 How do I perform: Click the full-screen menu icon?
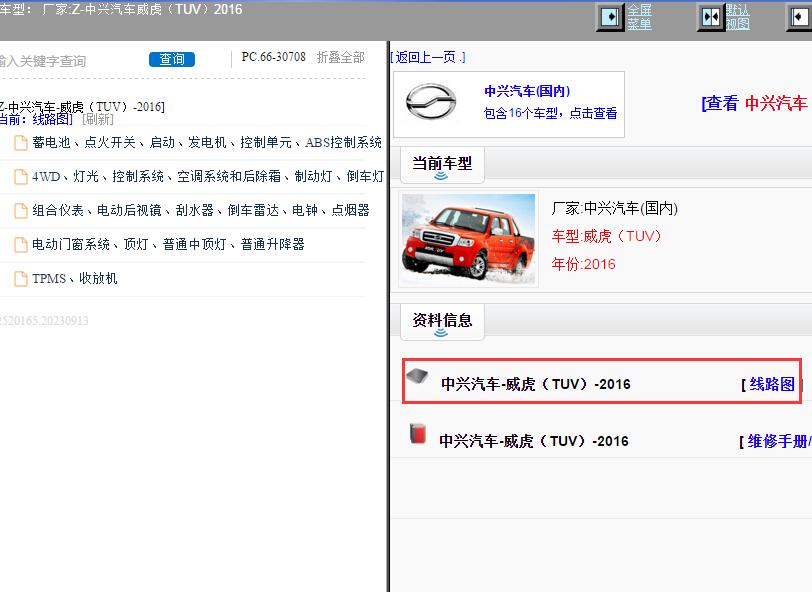[611, 17]
